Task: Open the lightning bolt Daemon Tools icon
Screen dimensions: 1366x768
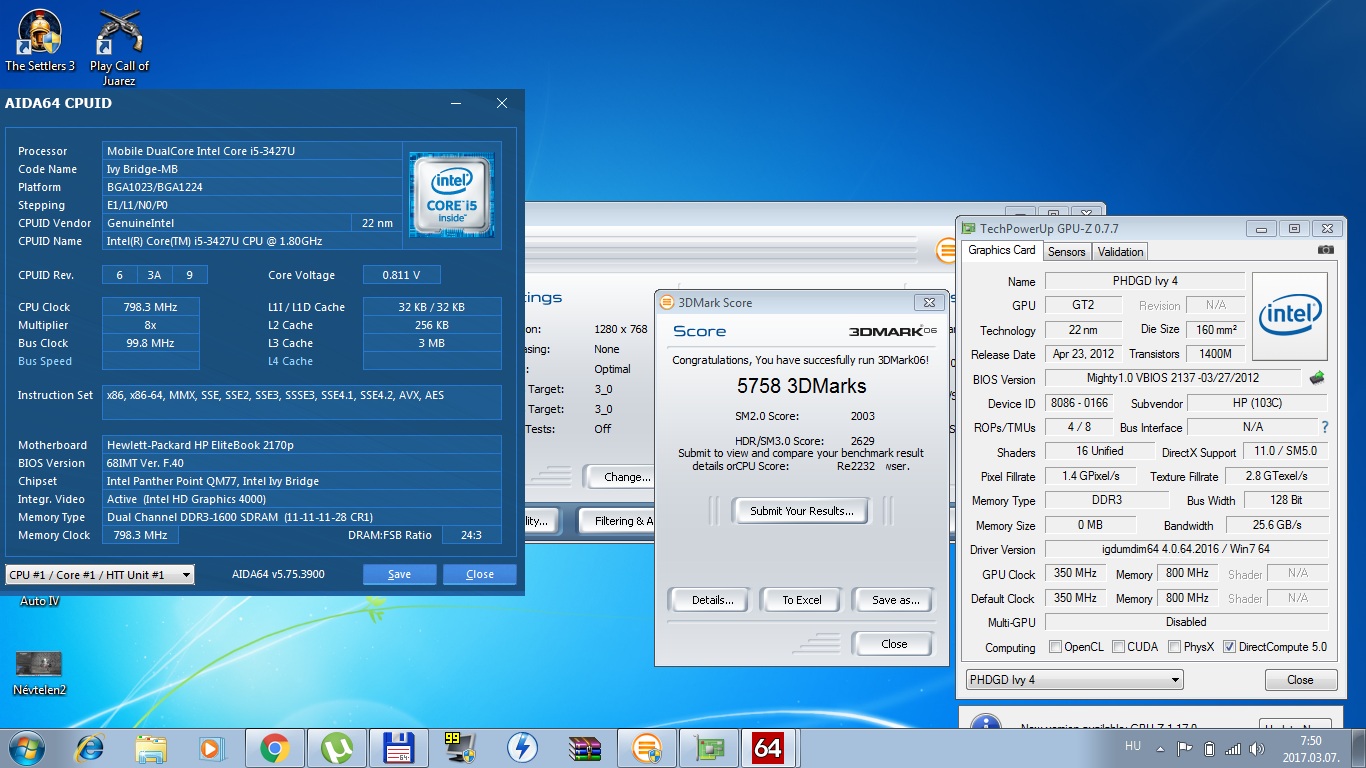Action: 522,748
